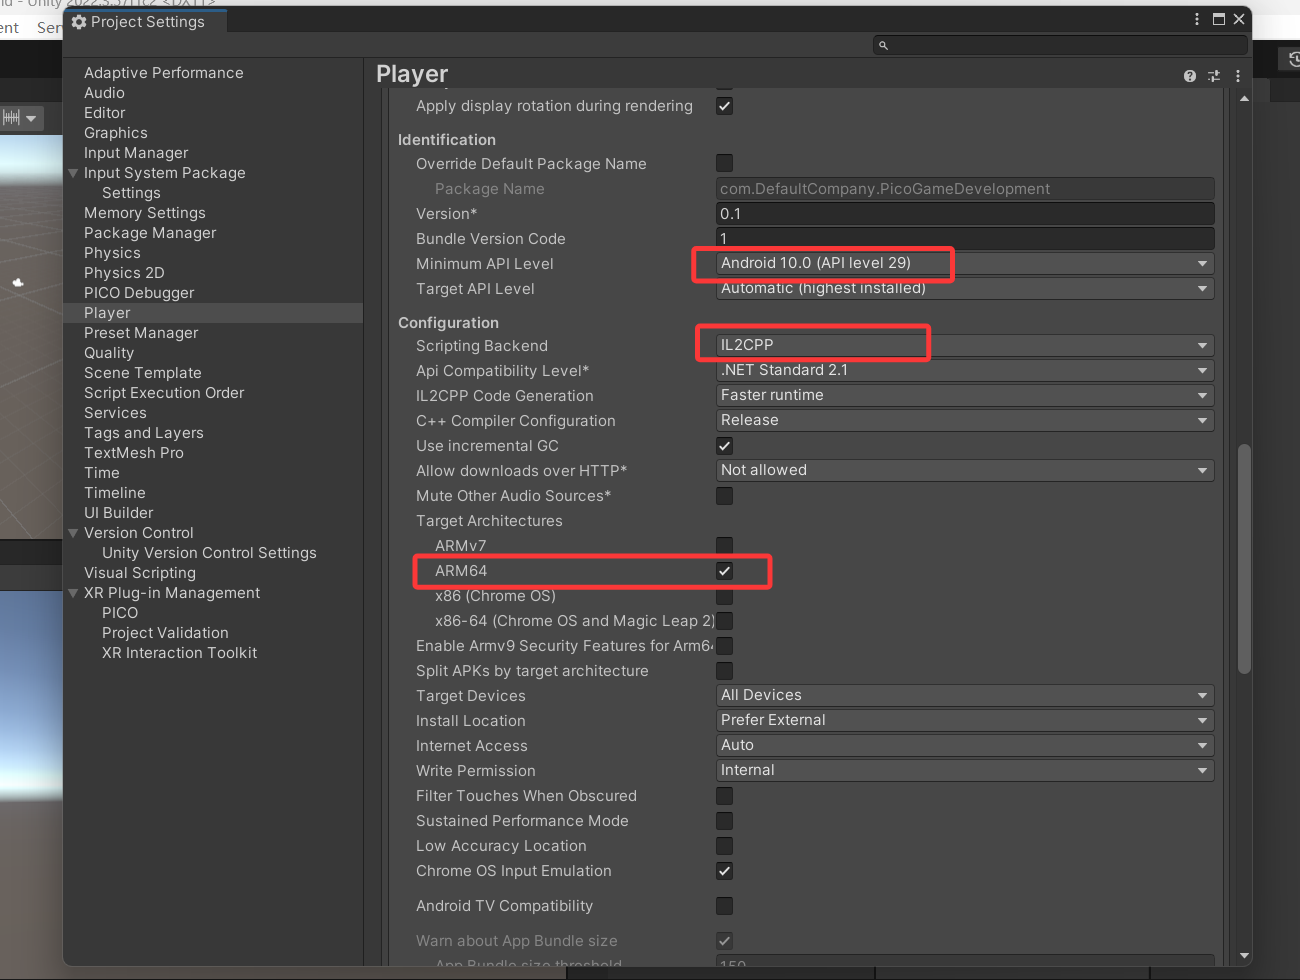
Task: Change the Scripting Backend dropdown
Action: pyautogui.click(x=965, y=346)
